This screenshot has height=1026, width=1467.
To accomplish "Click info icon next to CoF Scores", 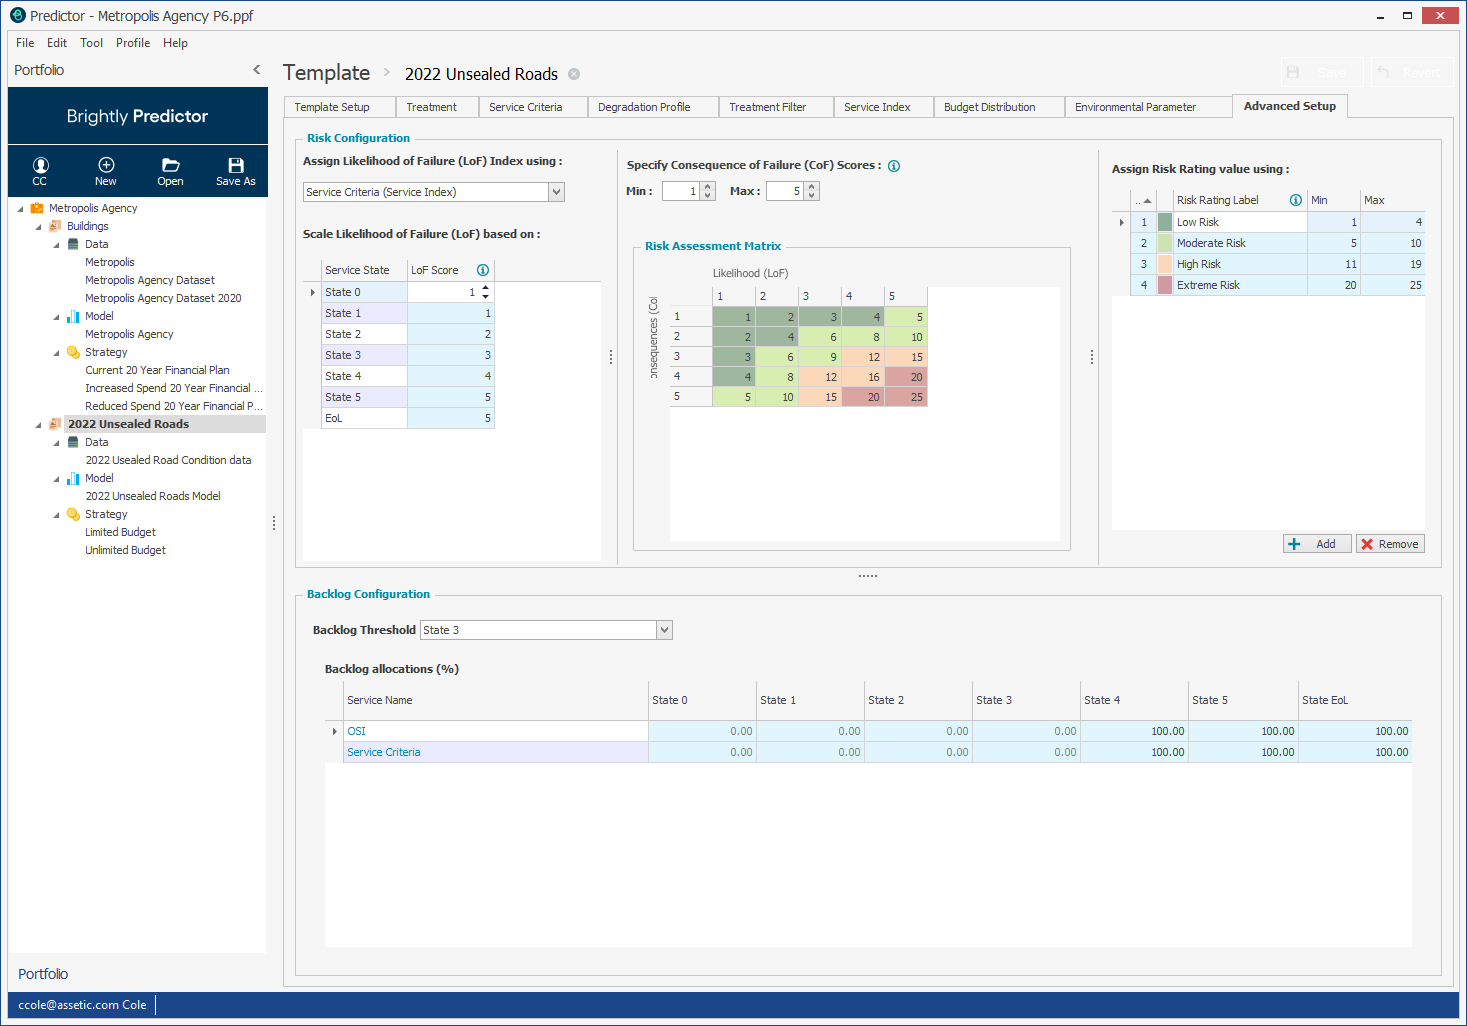I will [x=894, y=166].
